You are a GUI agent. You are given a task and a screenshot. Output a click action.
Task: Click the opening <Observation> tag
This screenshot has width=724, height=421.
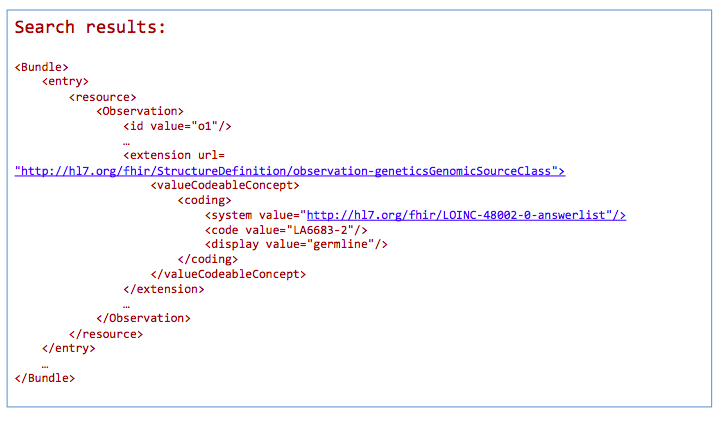point(140,111)
